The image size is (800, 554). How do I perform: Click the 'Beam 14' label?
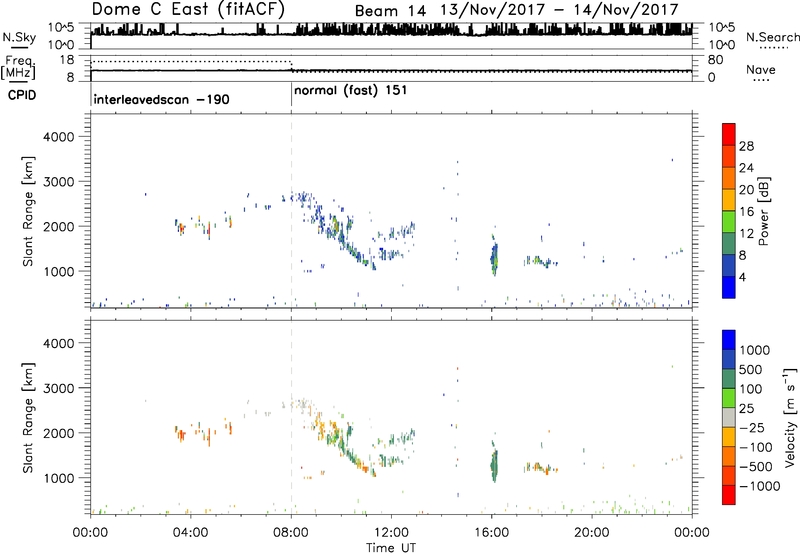pos(390,11)
